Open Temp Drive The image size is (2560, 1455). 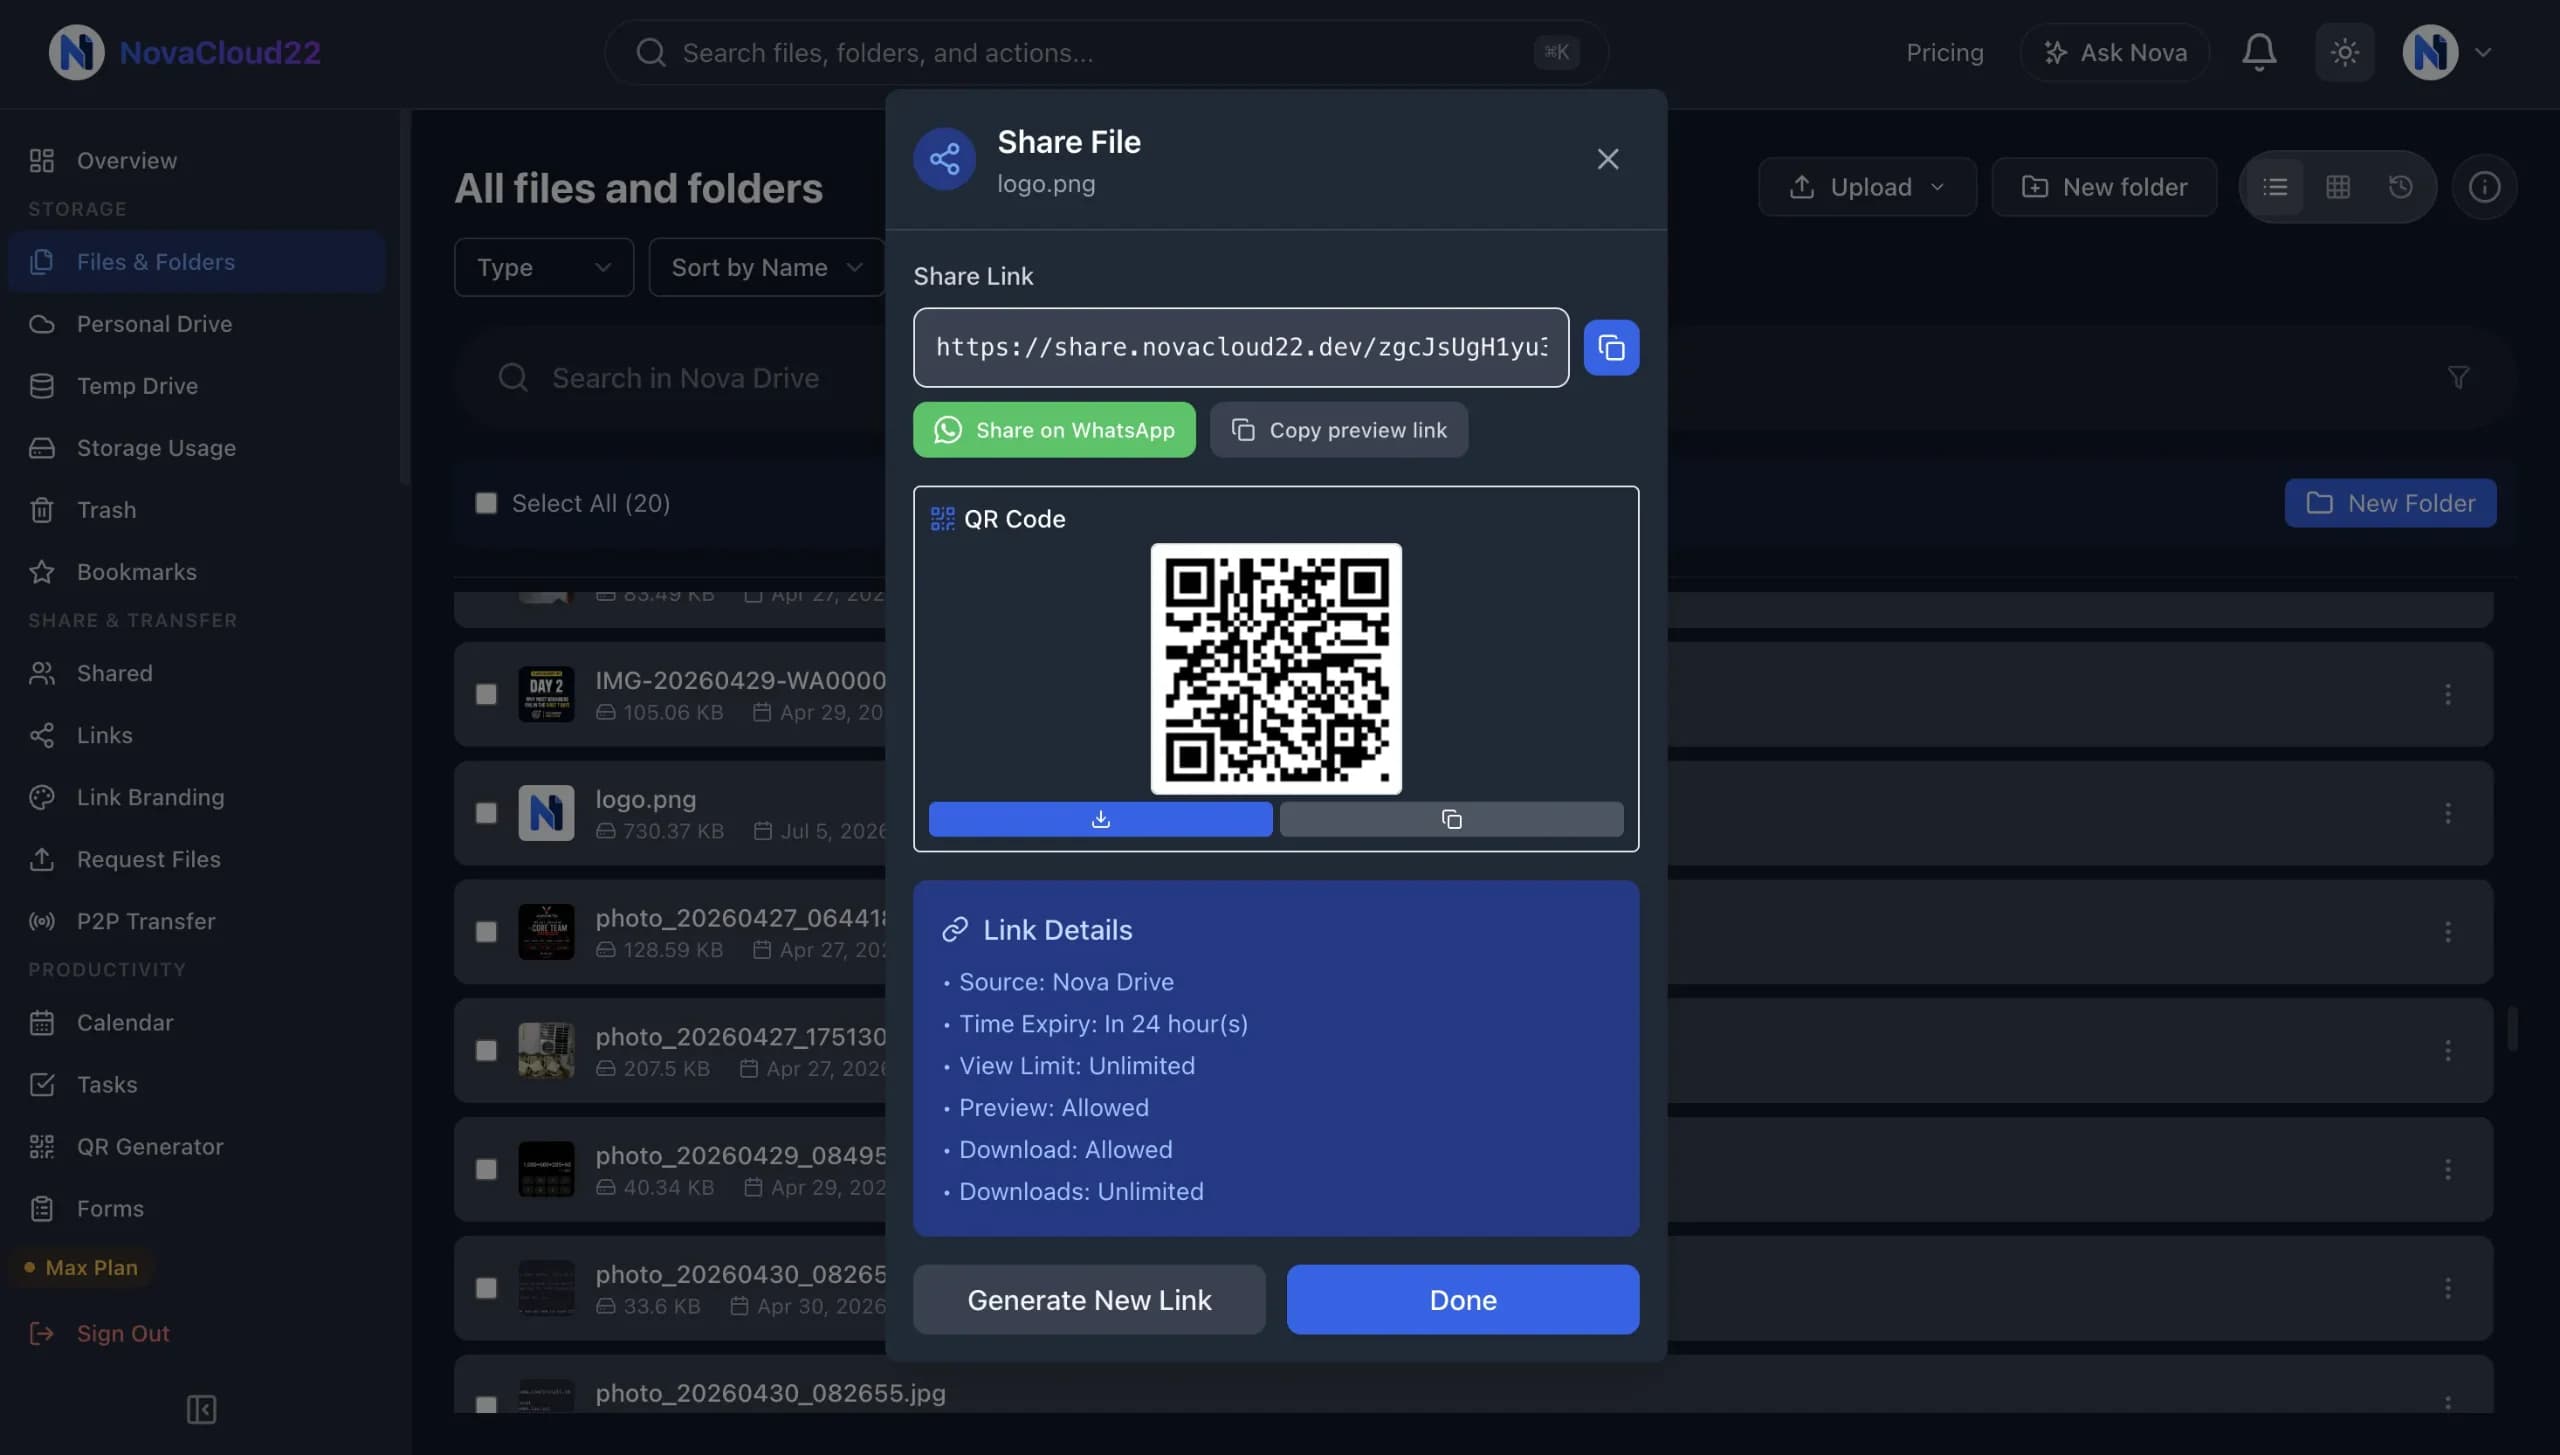pyautogui.click(x=196, y=386)
